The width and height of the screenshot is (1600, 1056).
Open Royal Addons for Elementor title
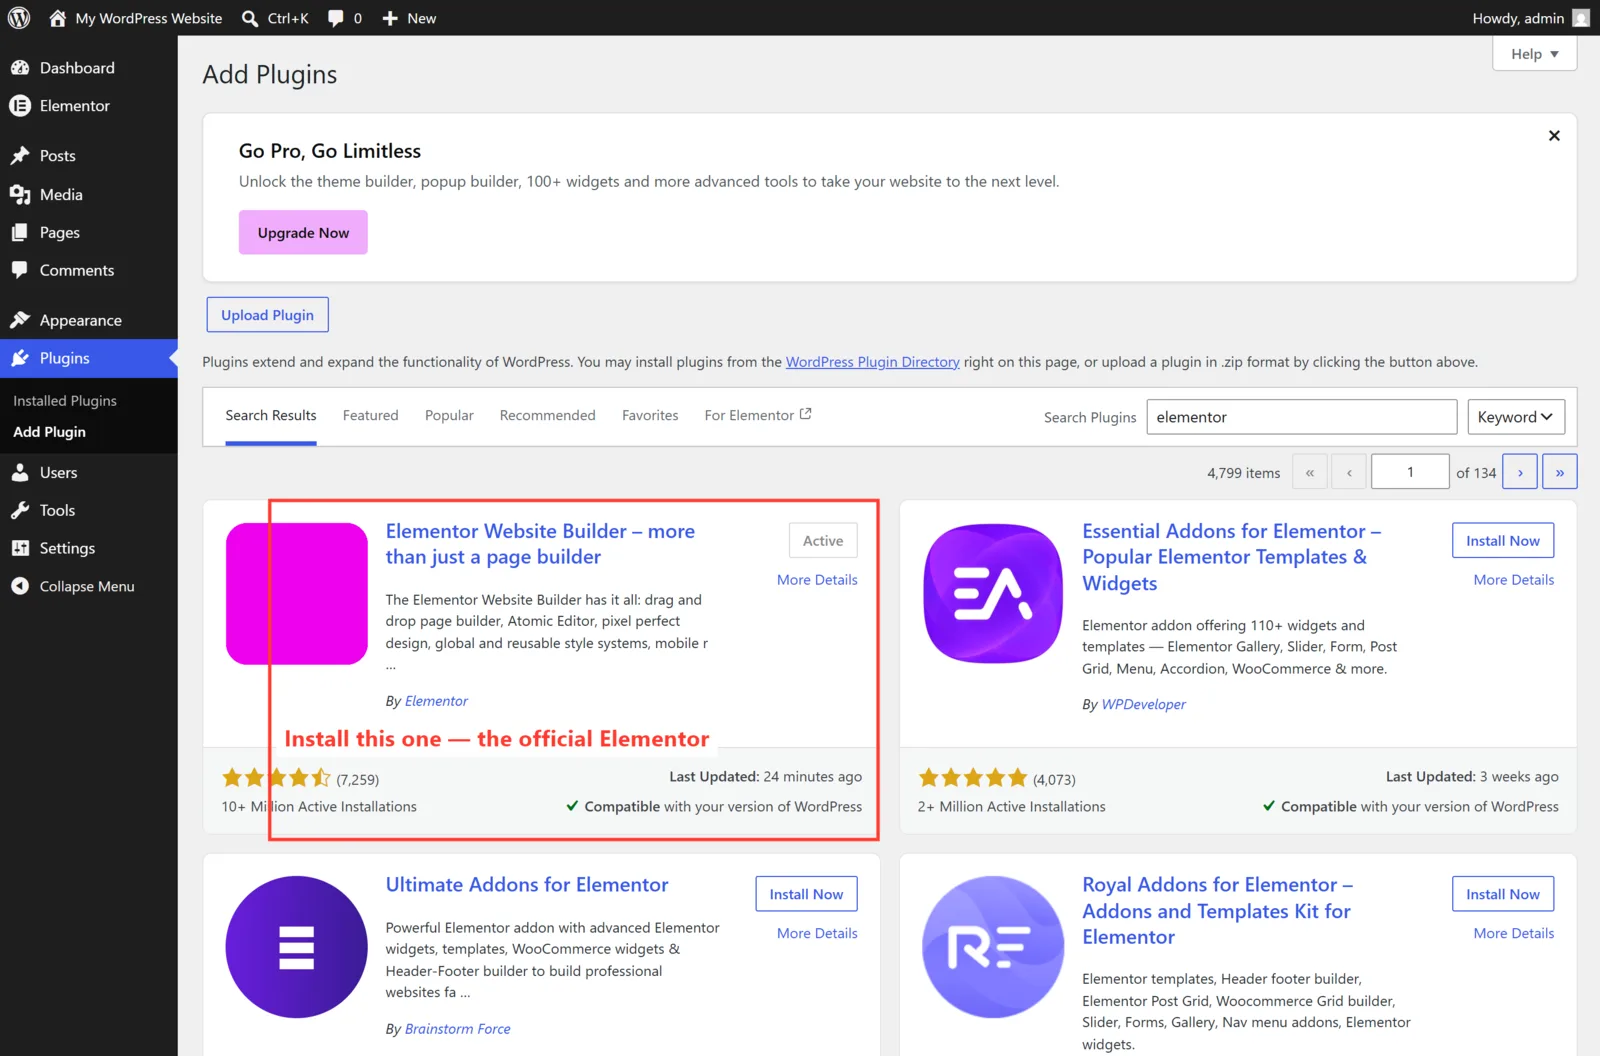[x=1217, y=911]
